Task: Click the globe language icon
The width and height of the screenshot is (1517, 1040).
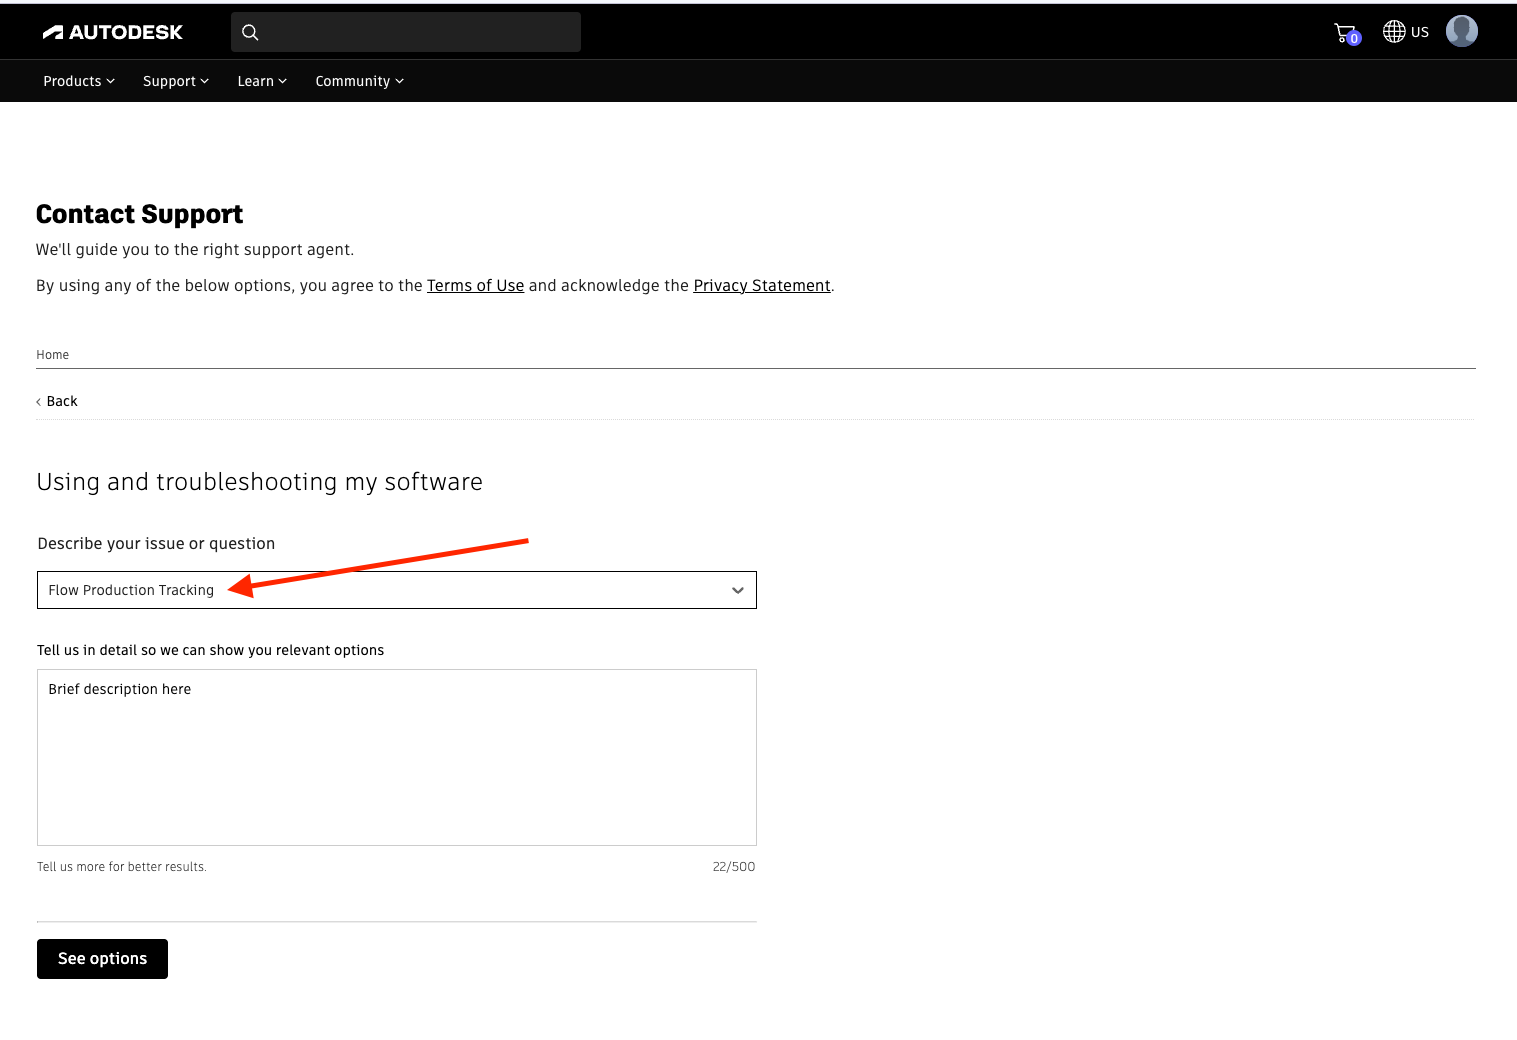Action: (x=1396, y=31)
